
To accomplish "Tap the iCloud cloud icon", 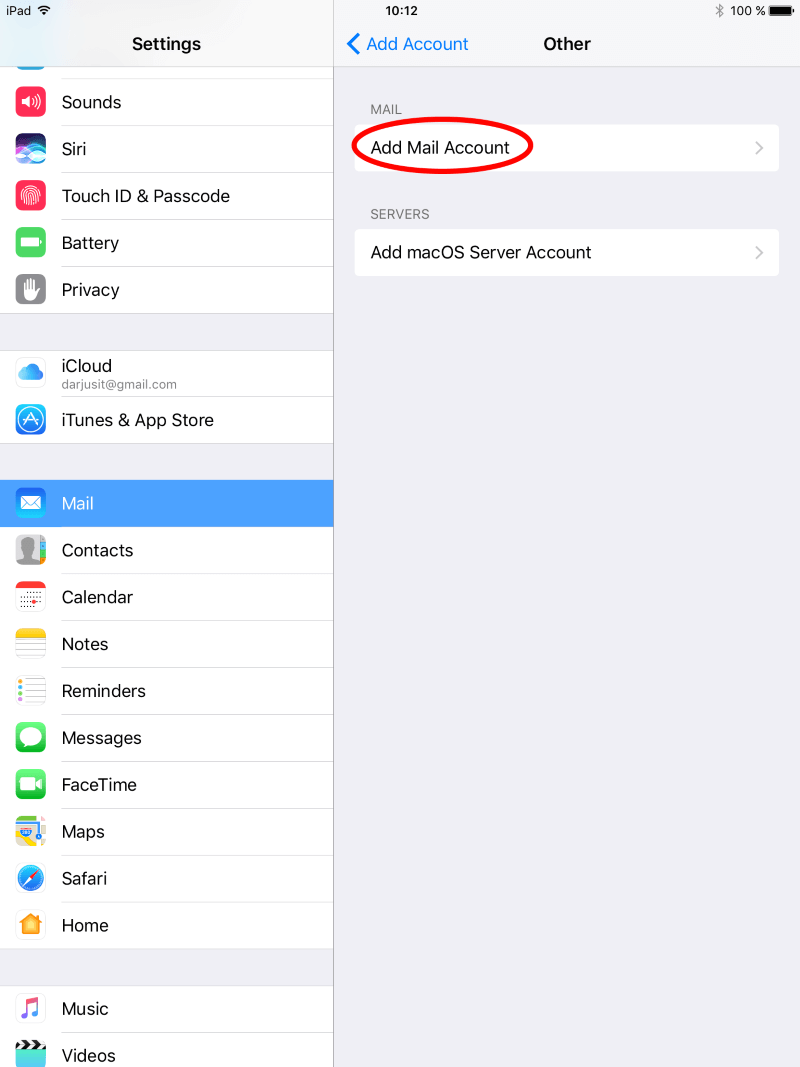I will (31, 373).
